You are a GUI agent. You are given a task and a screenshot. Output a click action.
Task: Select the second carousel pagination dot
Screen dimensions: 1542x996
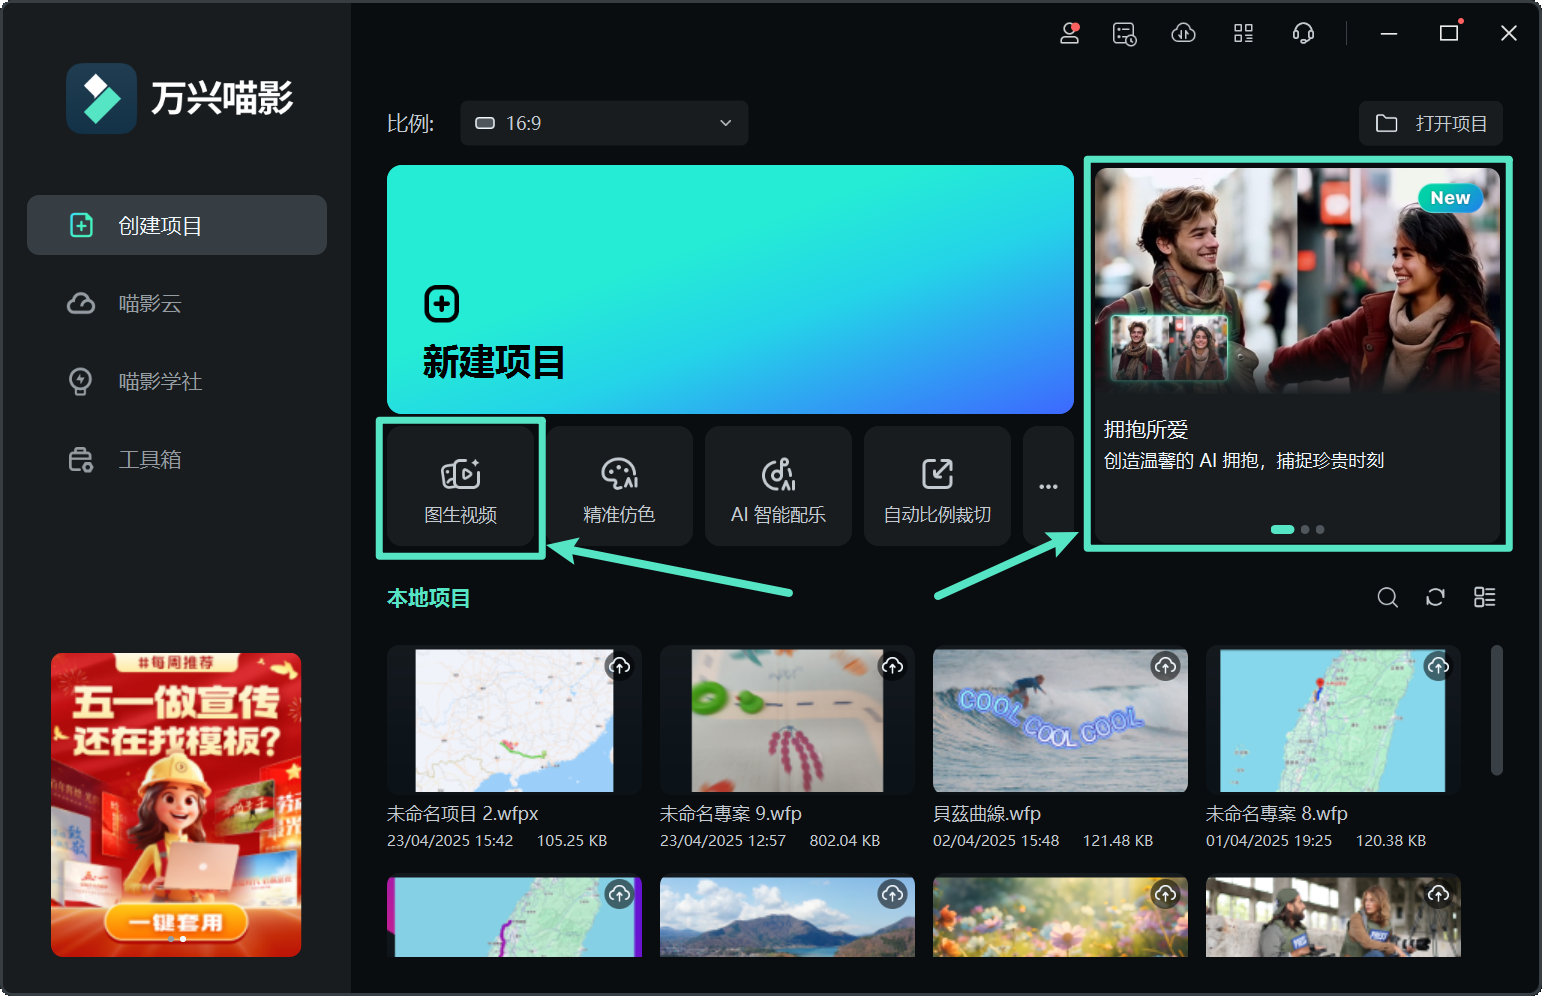[x=1304, y=529]
